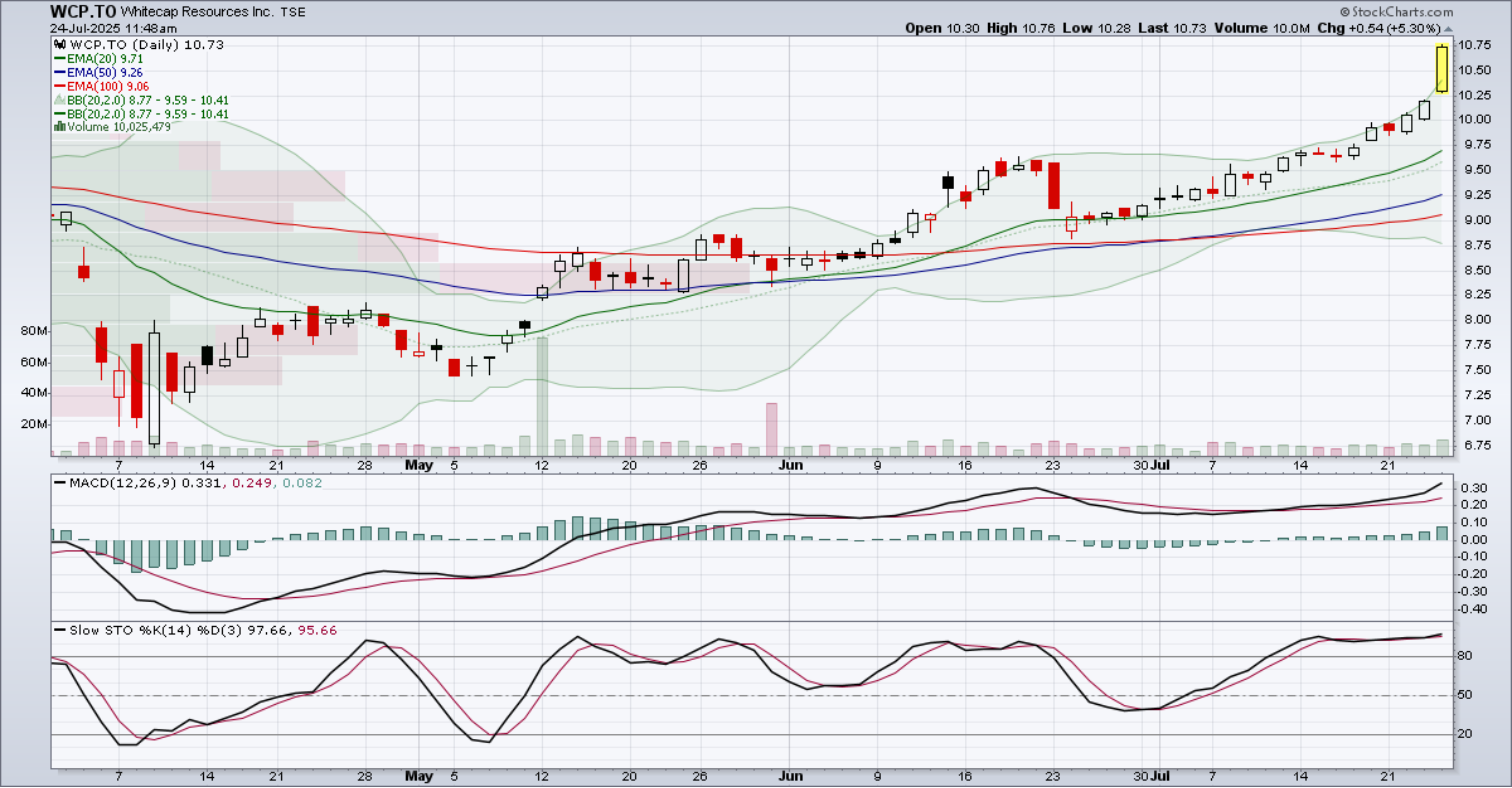This screenshot has width=1512, height=788.
Task: Click the MACD(12,26,9) indicator label
Action: [123, 484]
